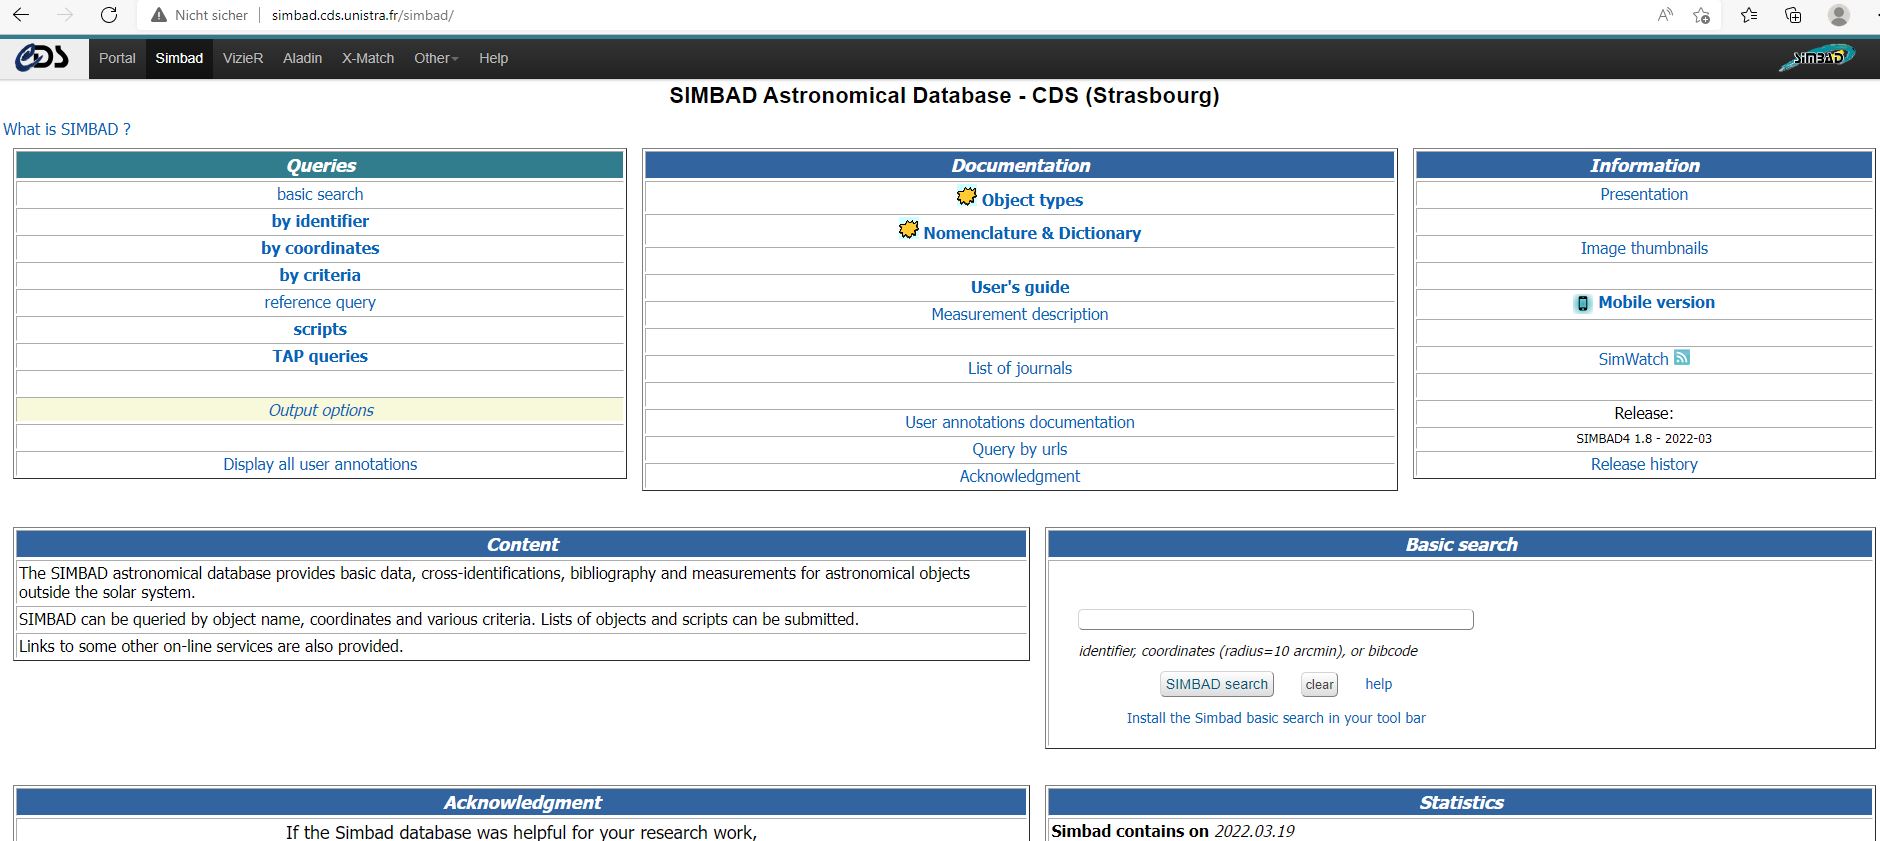1880x841 pixels.
Task: Click the browser back arrow
Action: (21, 15)
